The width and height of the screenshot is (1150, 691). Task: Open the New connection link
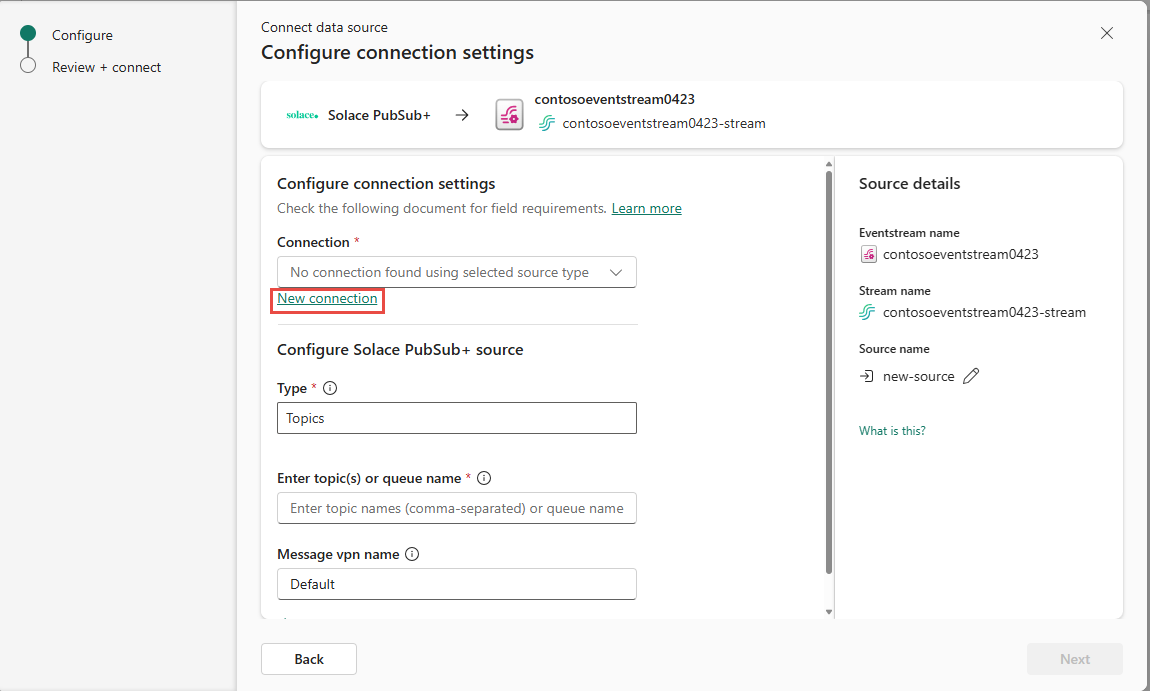pyautogui.click(x=327, y=299)
